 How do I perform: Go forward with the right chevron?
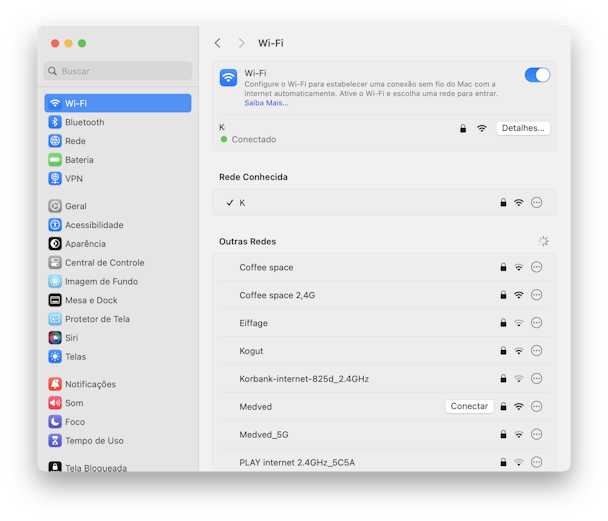point(242,43)
